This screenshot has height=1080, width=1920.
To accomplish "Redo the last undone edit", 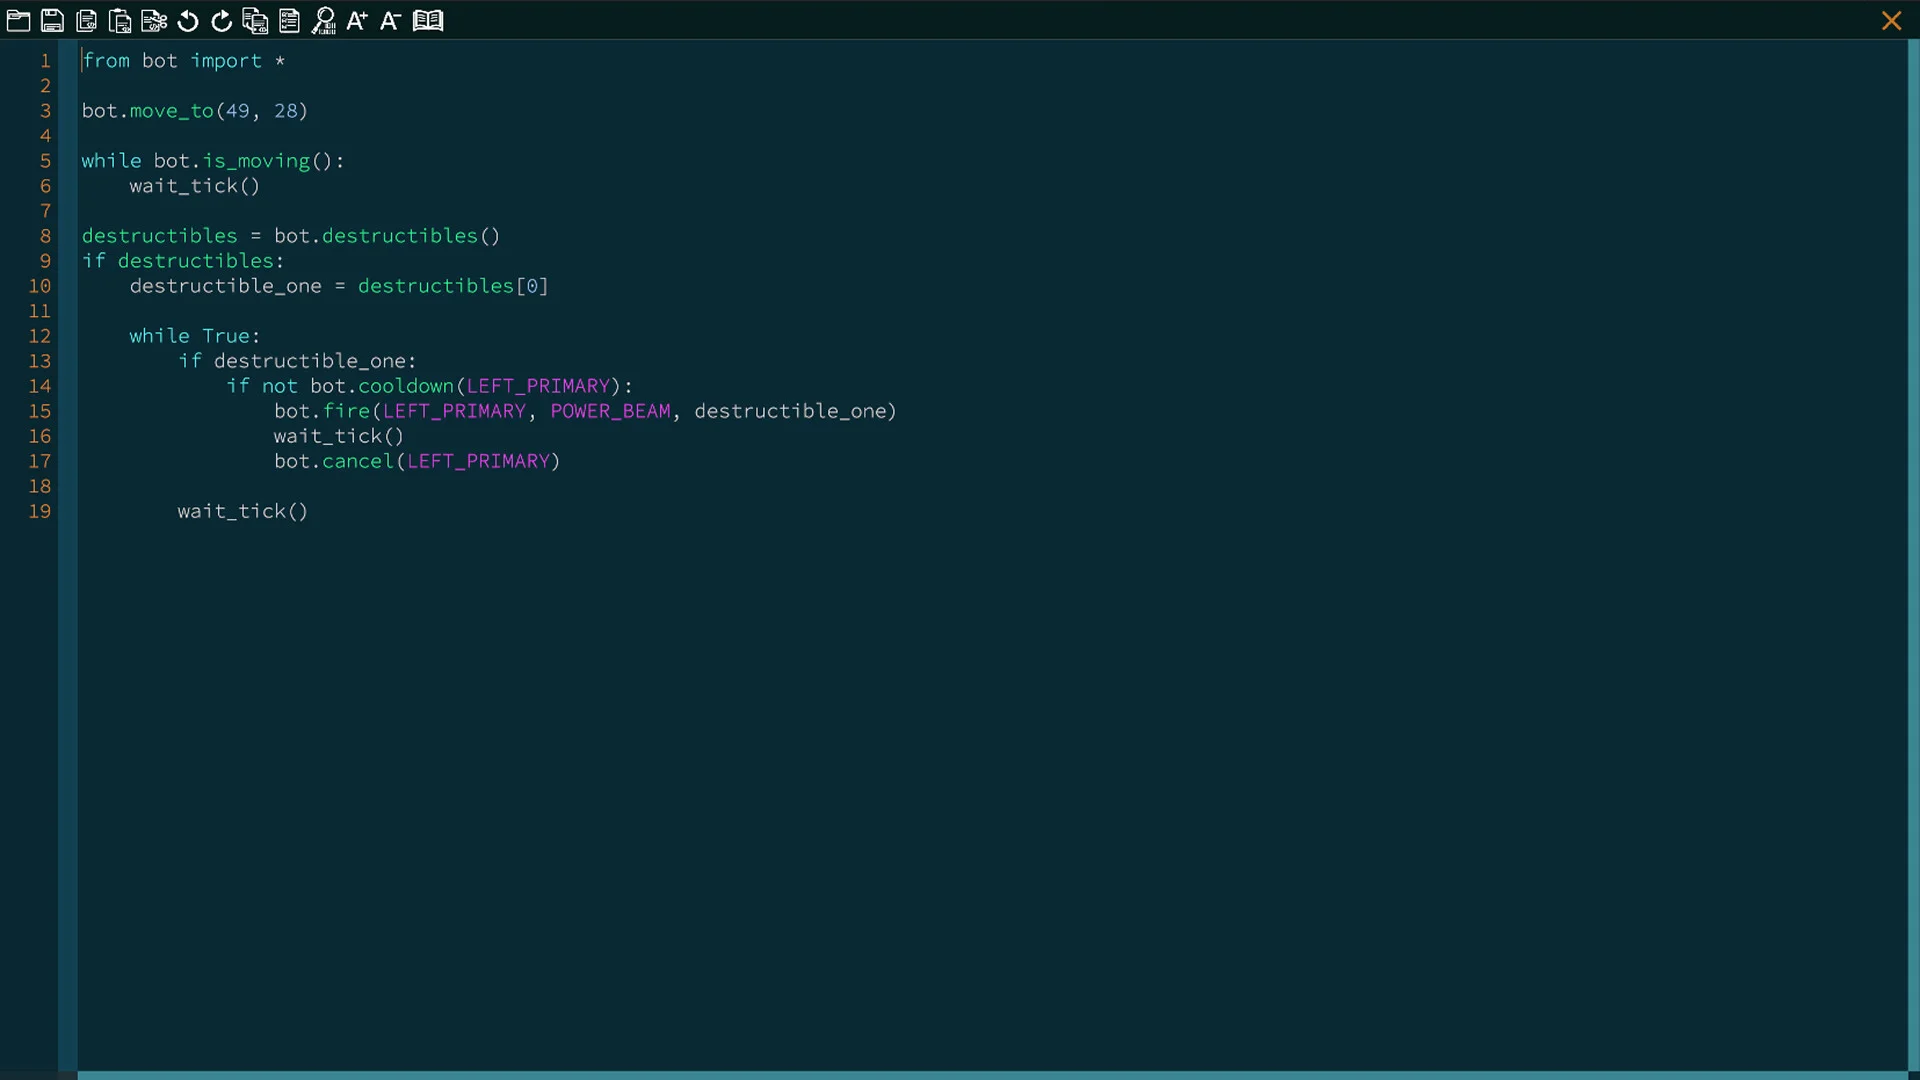I will click(x=221, y=20).
